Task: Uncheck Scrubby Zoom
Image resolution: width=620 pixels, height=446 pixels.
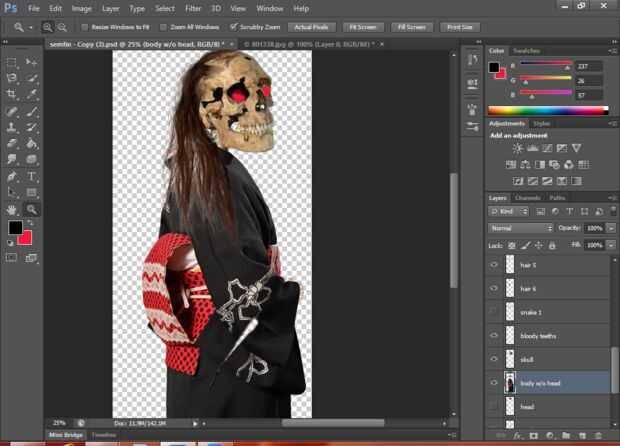Action: (x=233, y=27)
